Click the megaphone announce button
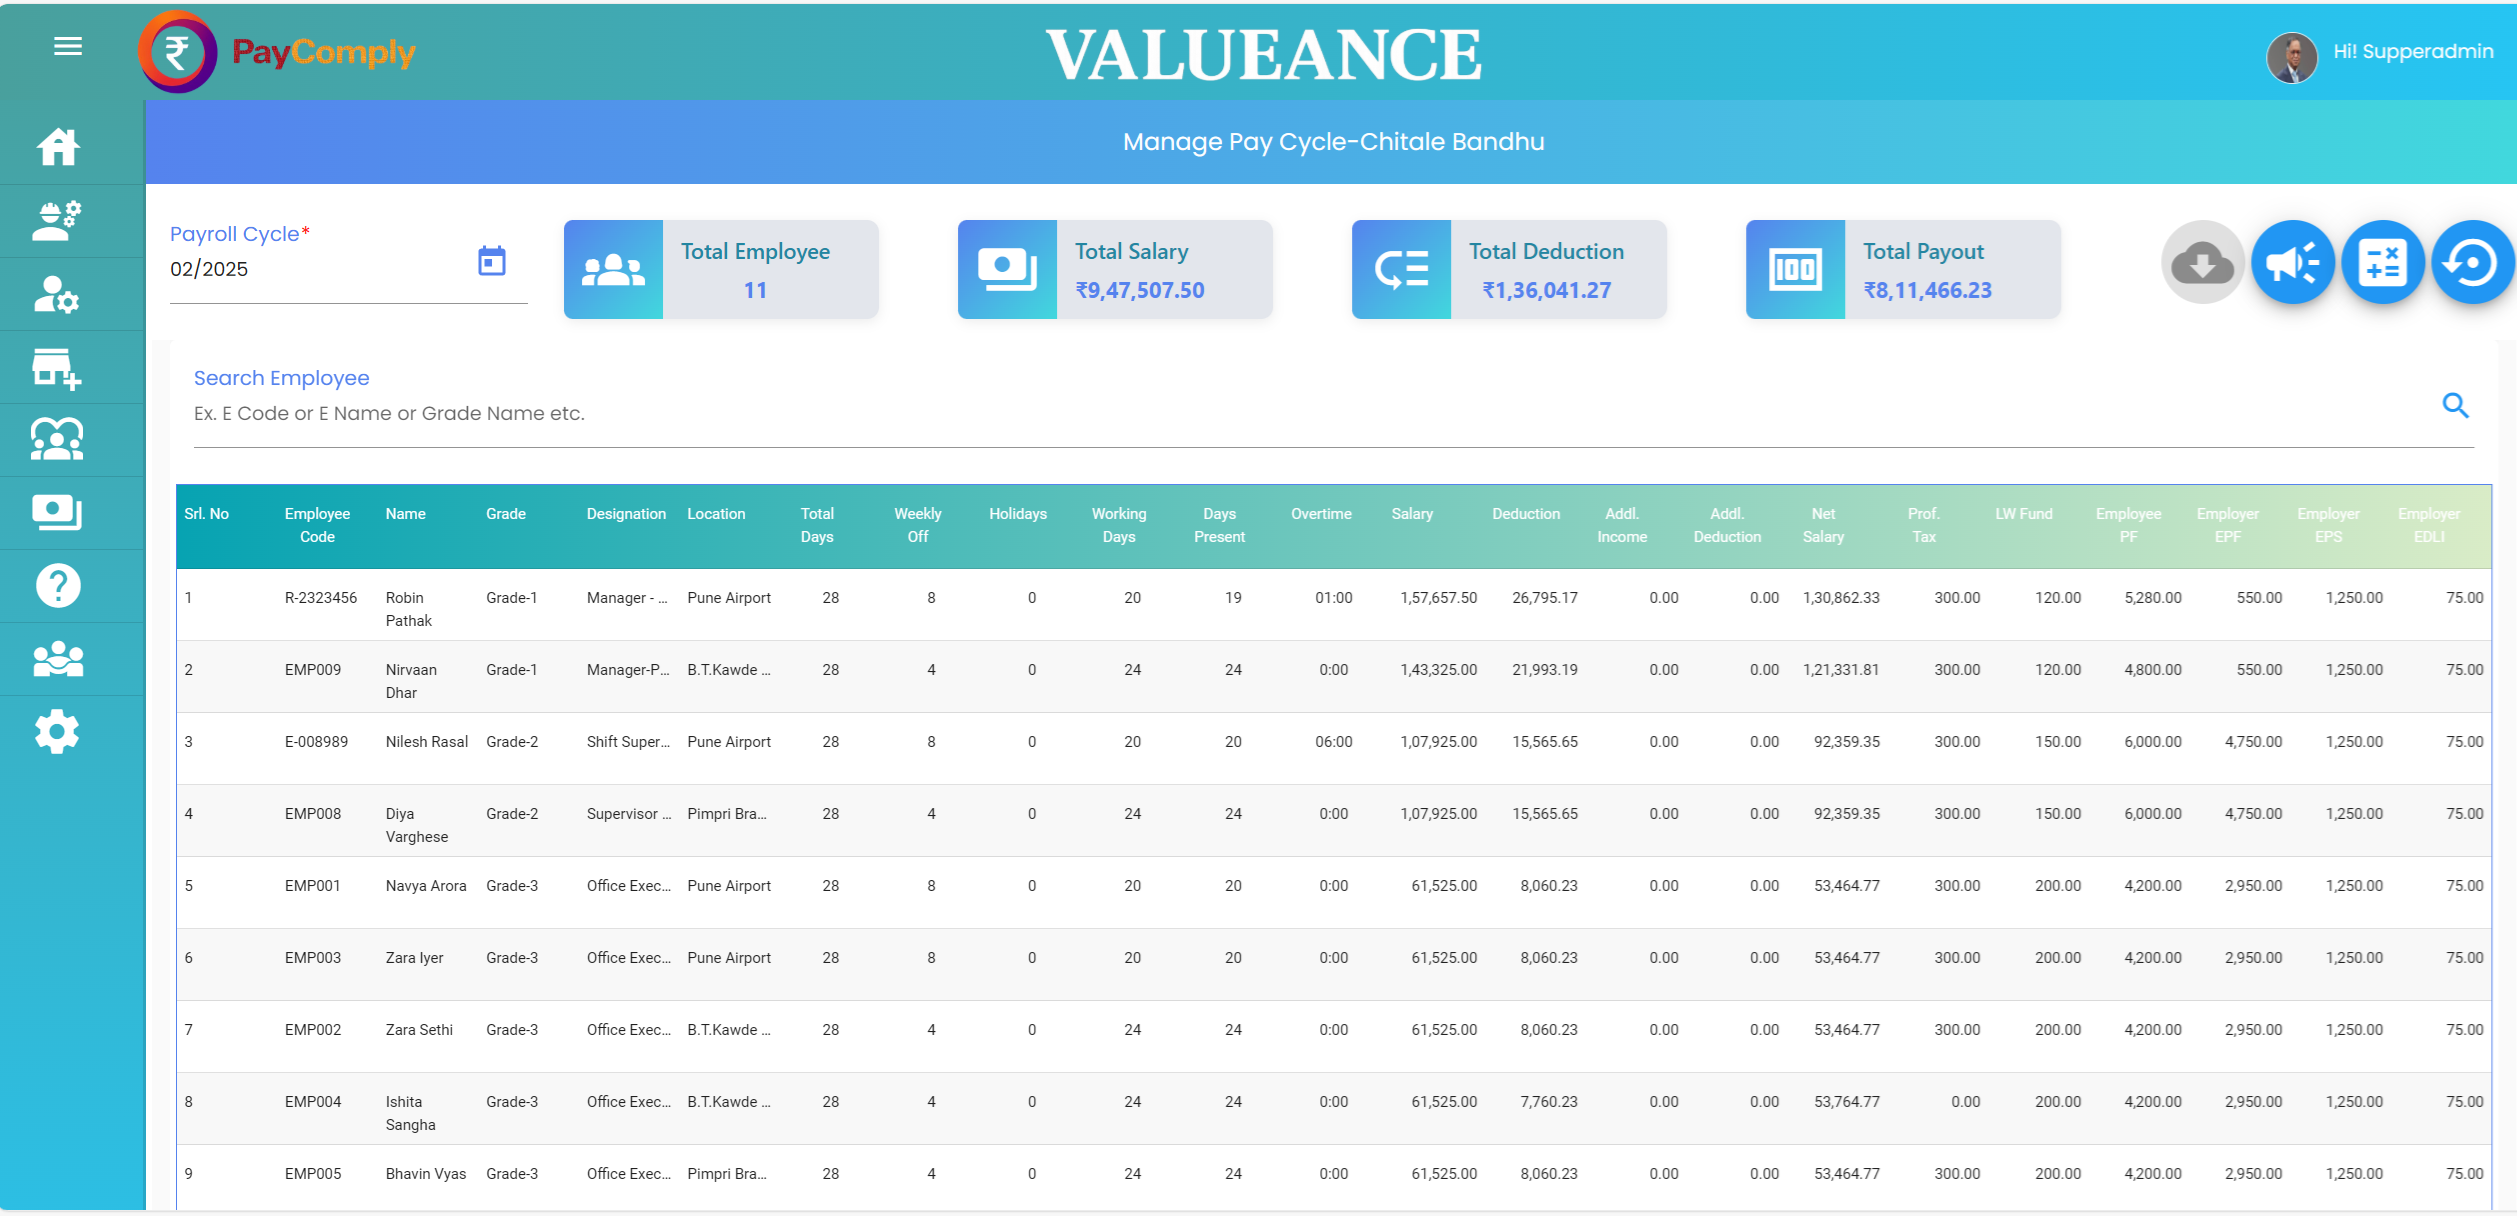Screen dimensions: 2518x1216 [2292, 263]
